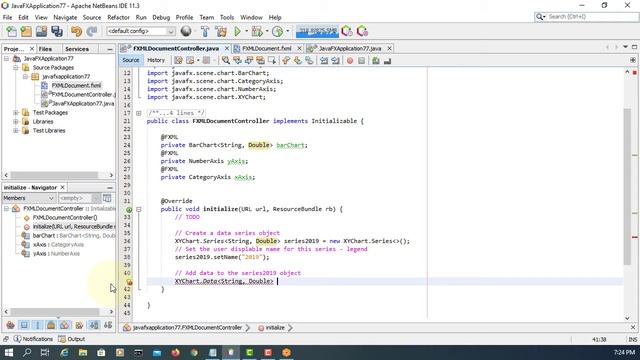Run the project with the green play icon
640x360 pixels.
tap(237, 31)
